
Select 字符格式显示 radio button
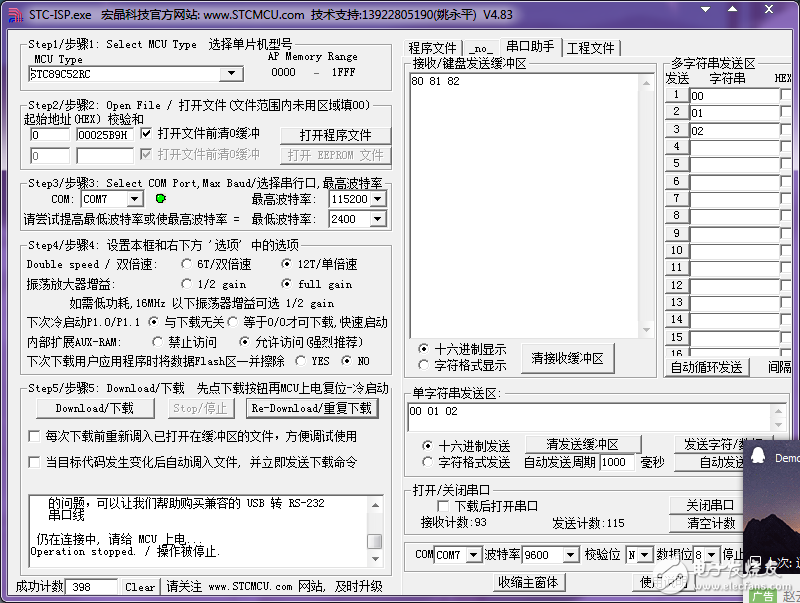tap(423, 365)
